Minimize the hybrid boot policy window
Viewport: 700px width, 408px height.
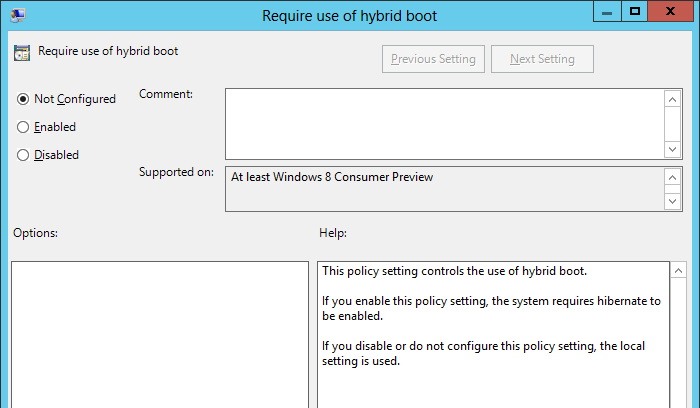tap(607, 13)
